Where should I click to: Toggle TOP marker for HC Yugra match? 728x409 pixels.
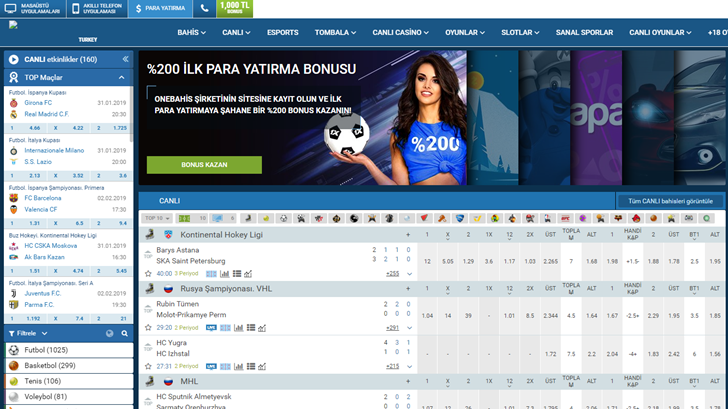pos(148,347)
